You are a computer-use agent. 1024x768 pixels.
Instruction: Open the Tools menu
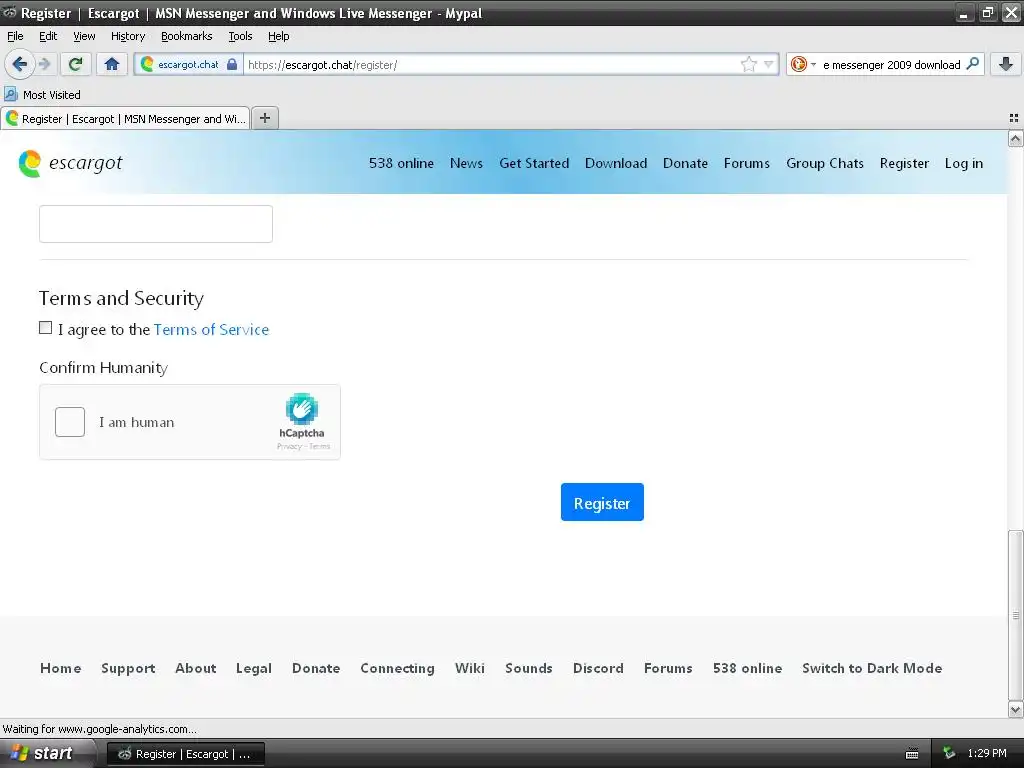[x=240, y=36]
